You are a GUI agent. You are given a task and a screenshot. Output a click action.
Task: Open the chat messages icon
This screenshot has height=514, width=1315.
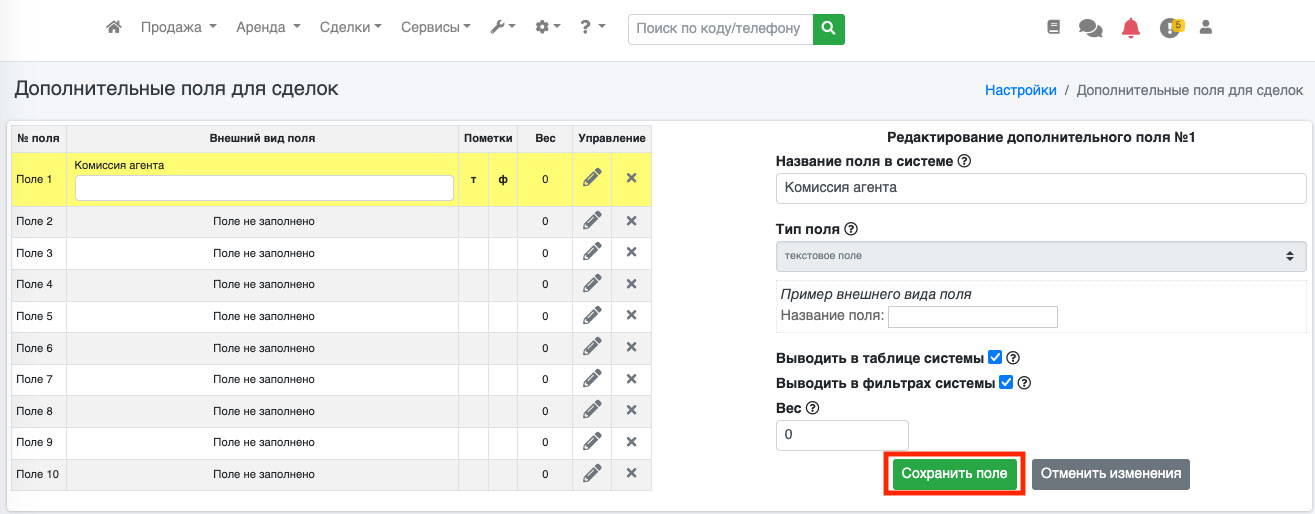(1090, 29)
